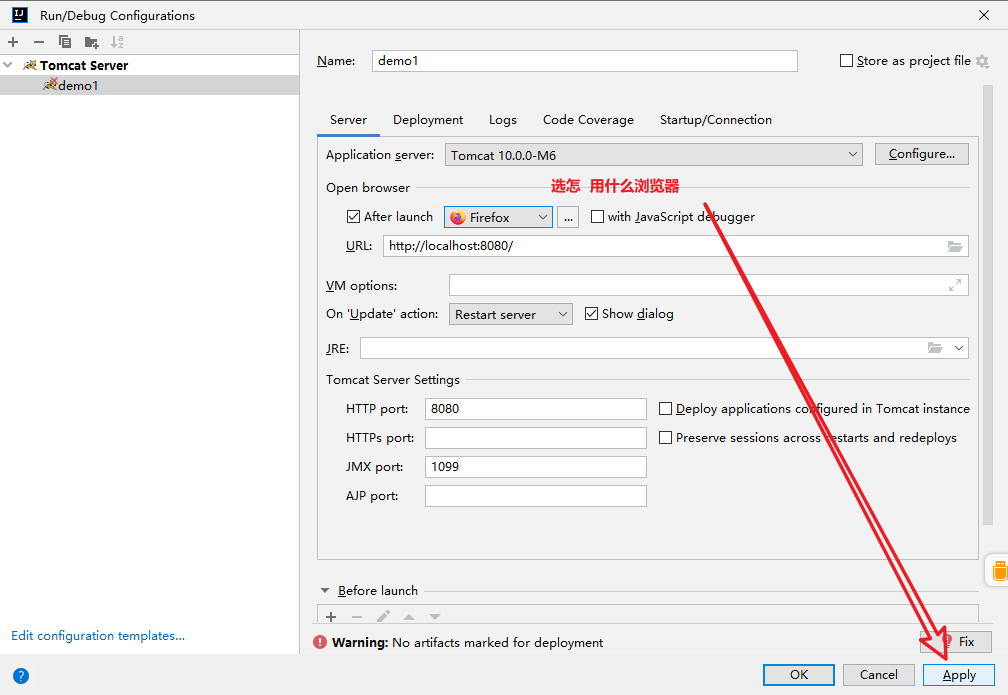Click the JMX port field 1099
This screenshot has height=695, width=1008.
[x=536, y=467]
